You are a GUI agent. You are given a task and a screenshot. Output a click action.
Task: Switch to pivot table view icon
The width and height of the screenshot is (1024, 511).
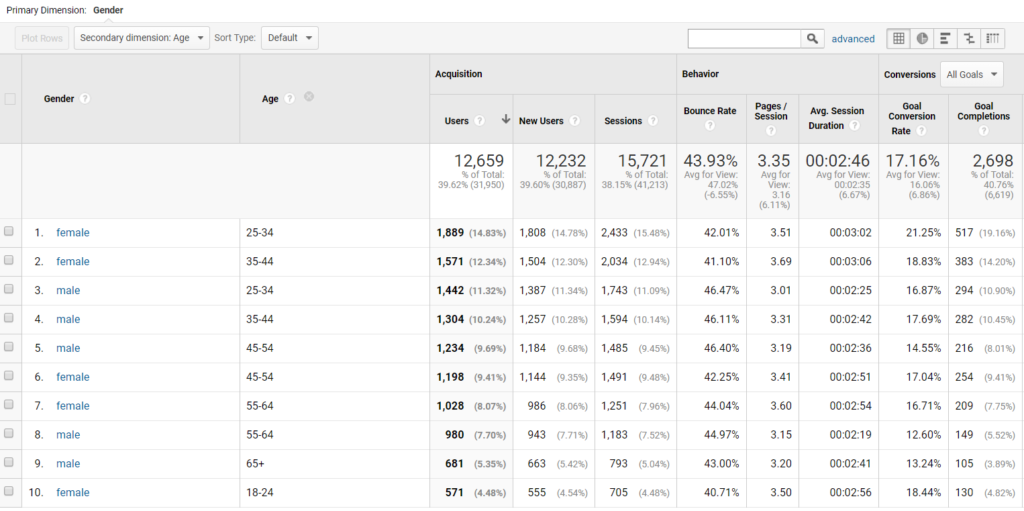pos(993,39)
